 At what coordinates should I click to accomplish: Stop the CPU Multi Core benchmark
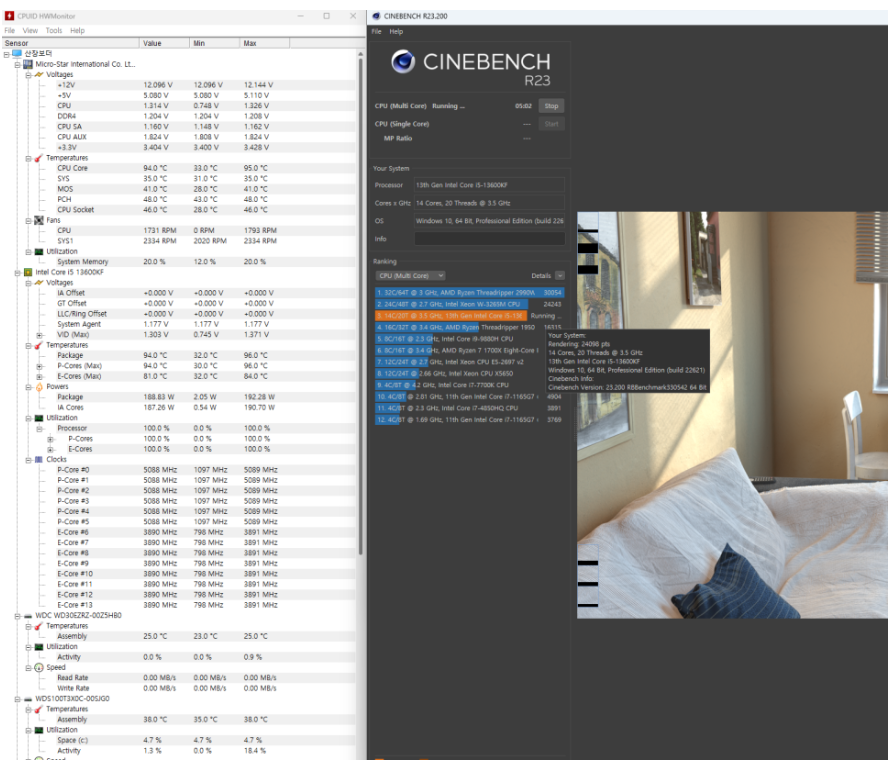551,106
